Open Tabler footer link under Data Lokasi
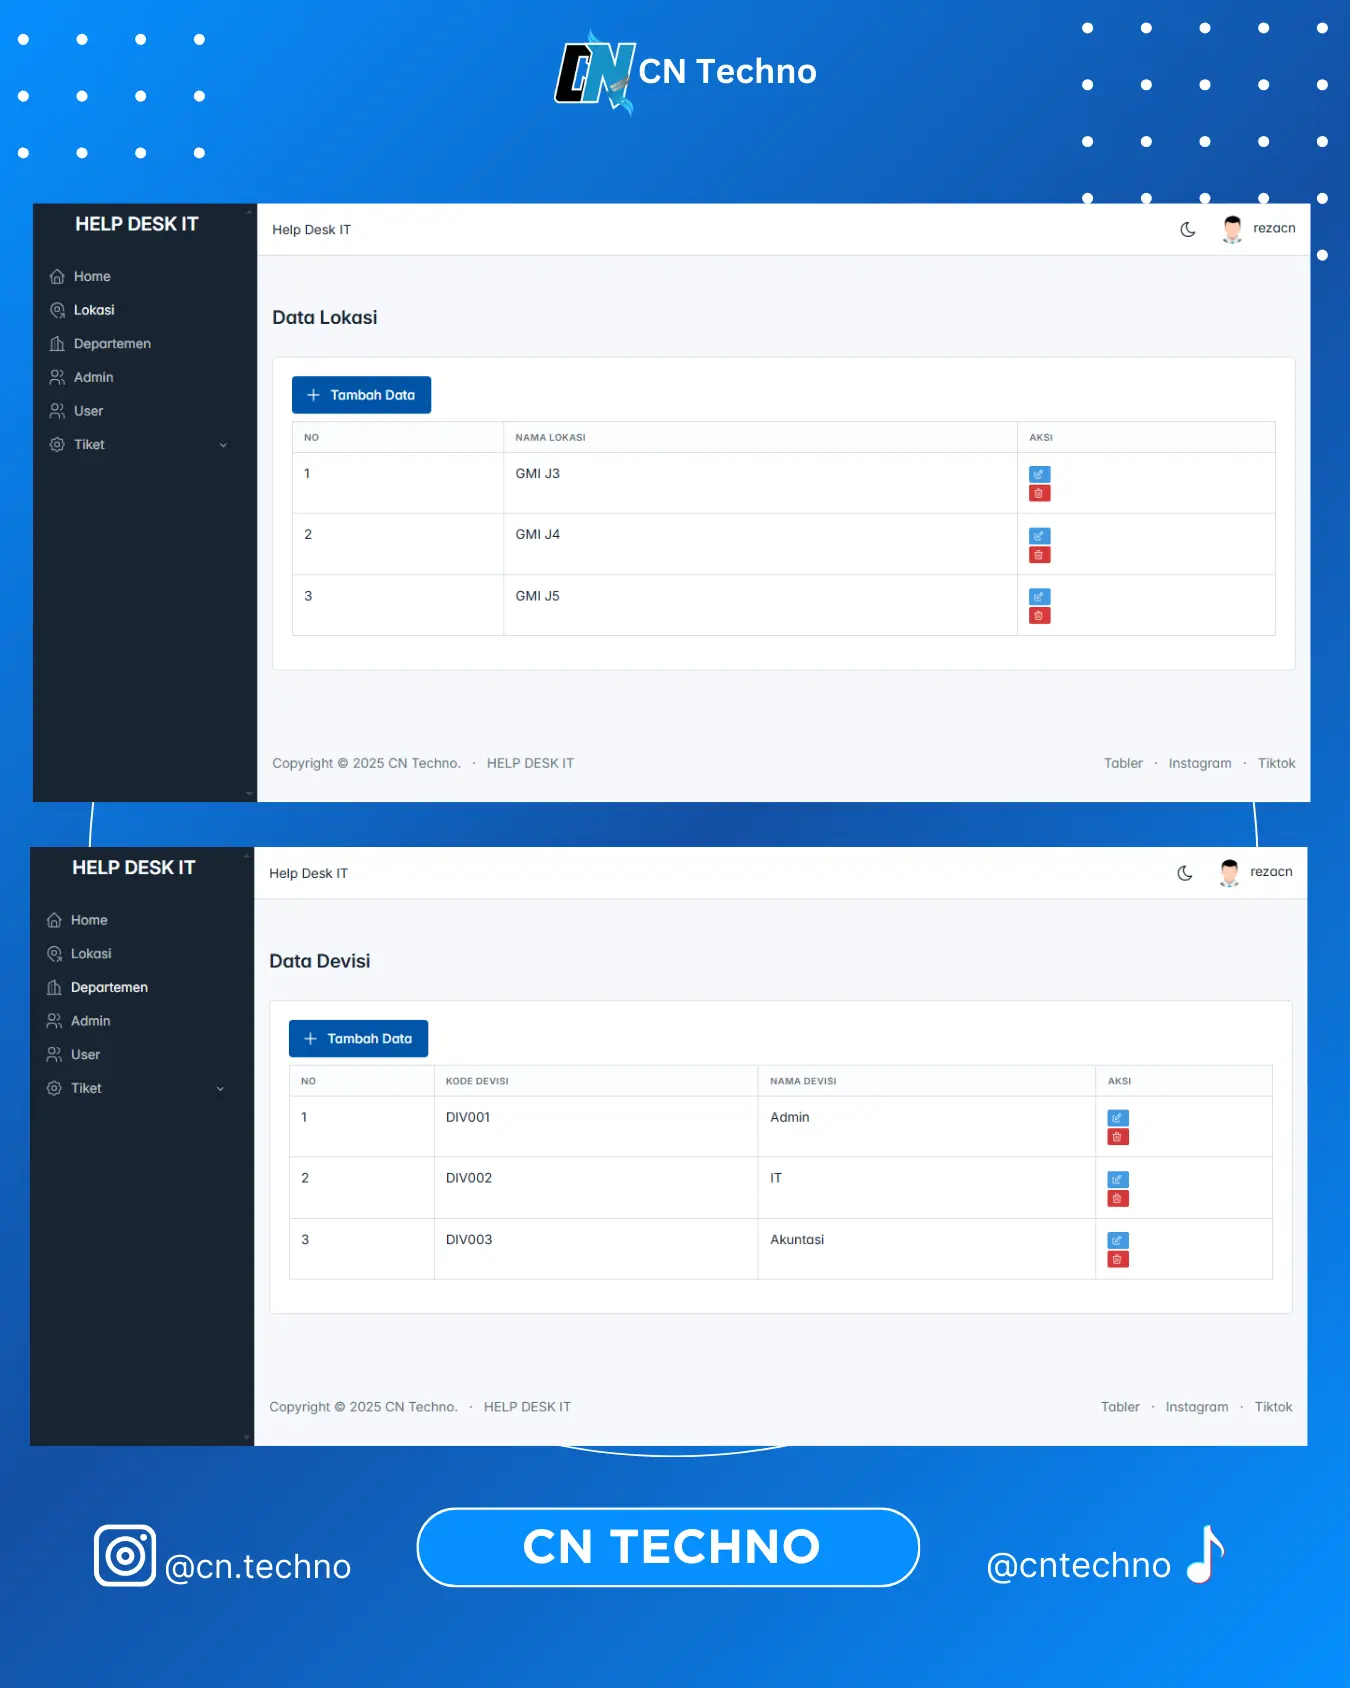 (1122, 763)
